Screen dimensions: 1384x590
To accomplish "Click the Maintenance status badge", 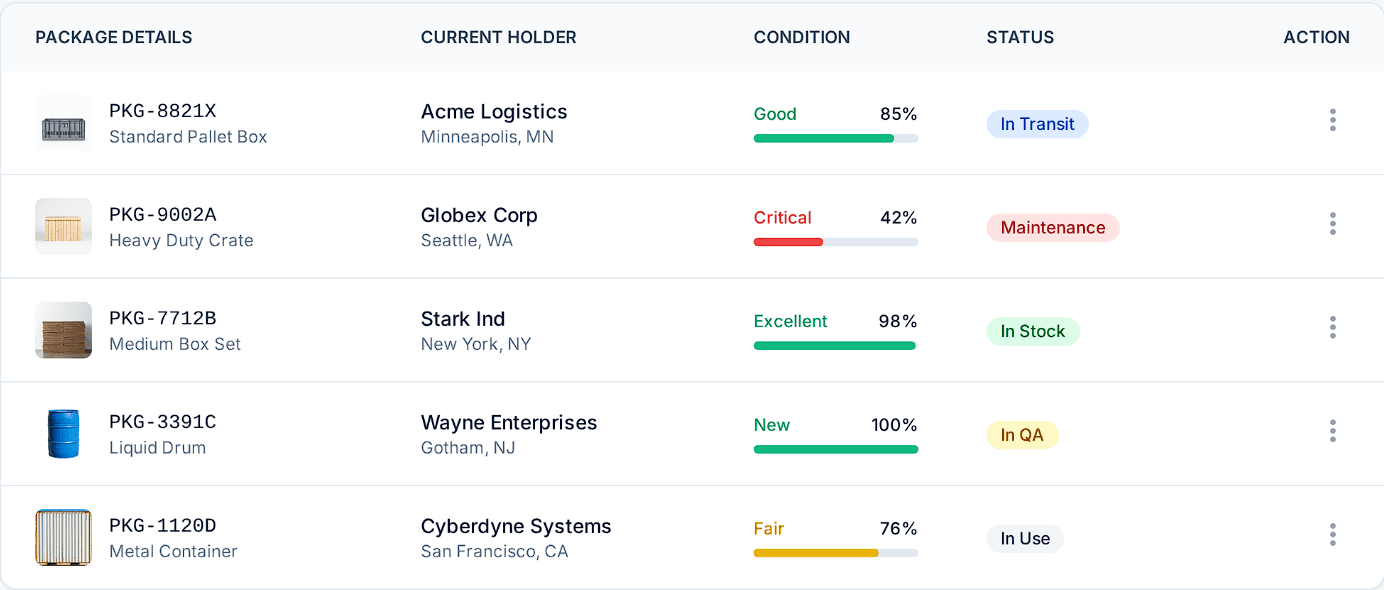I will tap(1052, 228).
